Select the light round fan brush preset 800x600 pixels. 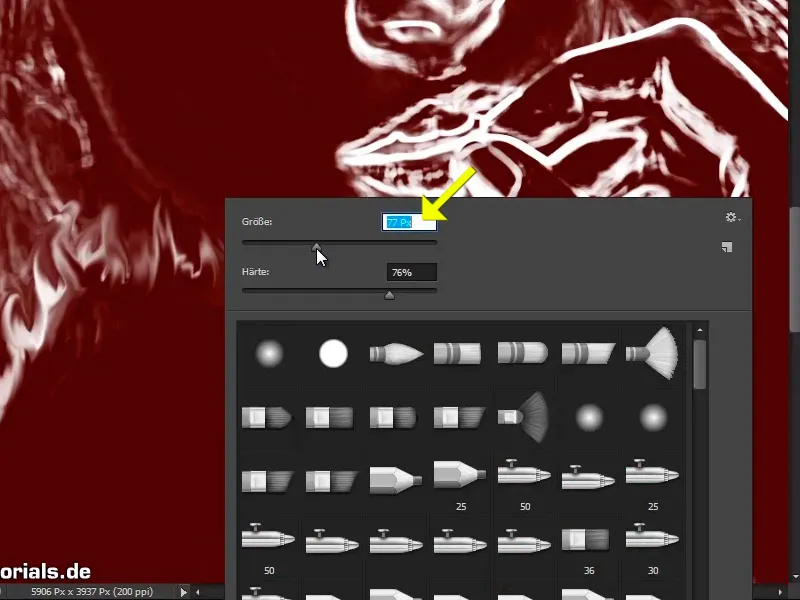point(652,353)
